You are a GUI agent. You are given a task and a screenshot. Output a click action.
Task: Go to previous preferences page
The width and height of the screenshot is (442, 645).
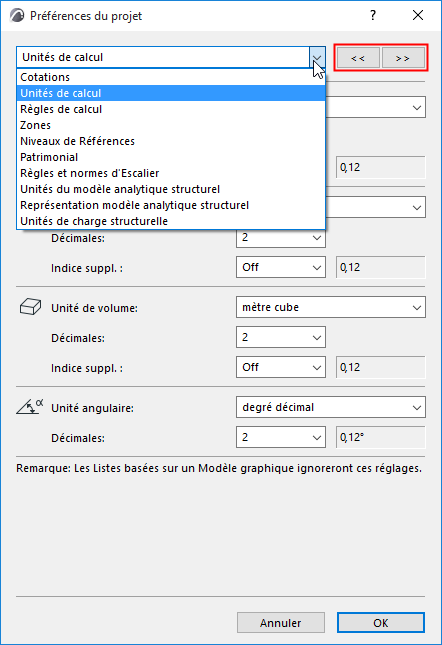[358, 58]
